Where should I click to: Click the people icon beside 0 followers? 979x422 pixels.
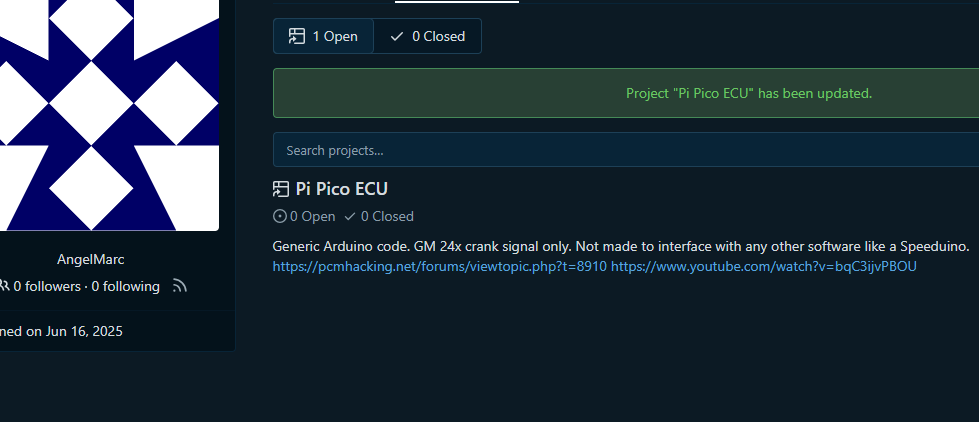pos(4,286)
